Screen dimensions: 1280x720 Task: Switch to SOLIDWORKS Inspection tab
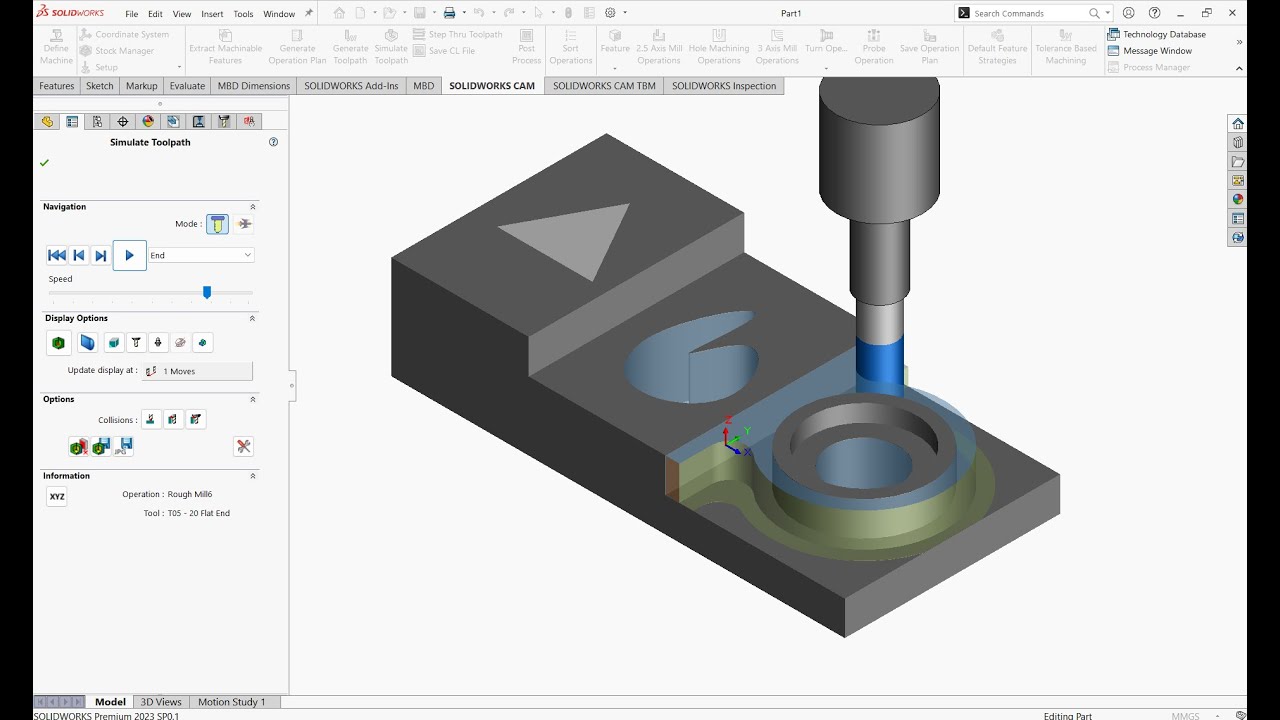tap(724, 86)
